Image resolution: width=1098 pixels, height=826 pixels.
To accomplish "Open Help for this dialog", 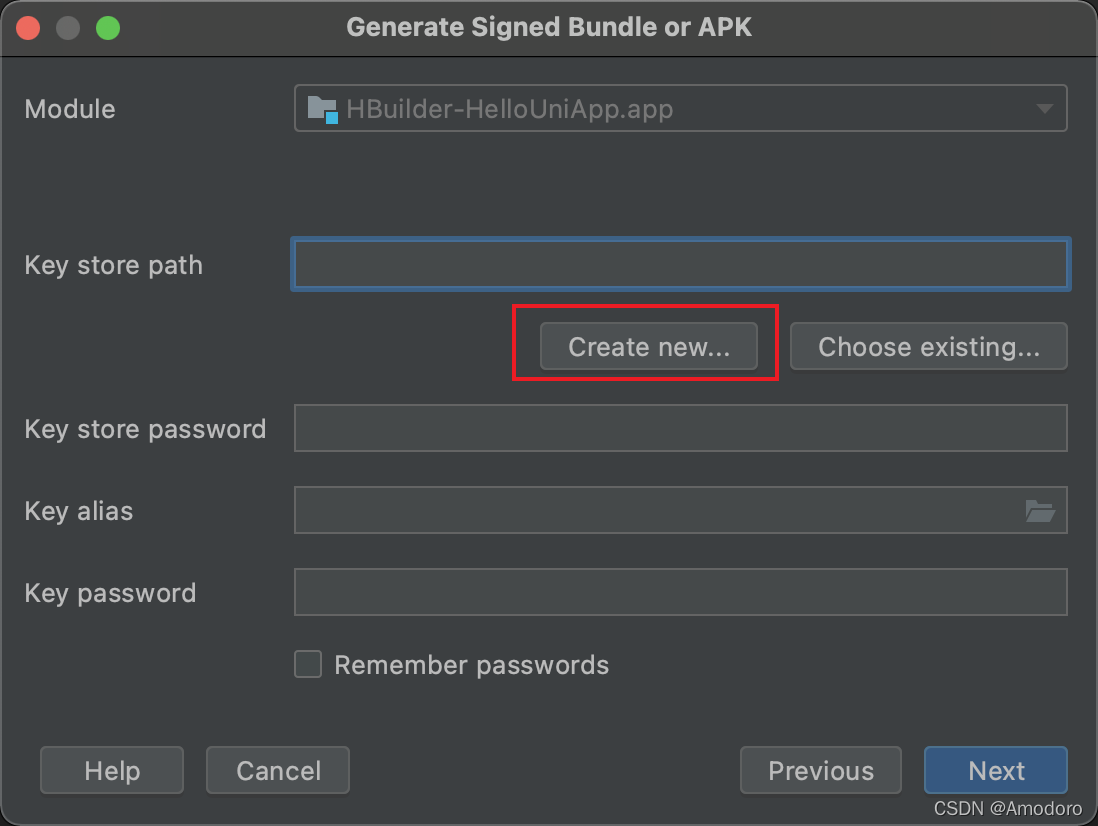I will (x=112, y=770).
